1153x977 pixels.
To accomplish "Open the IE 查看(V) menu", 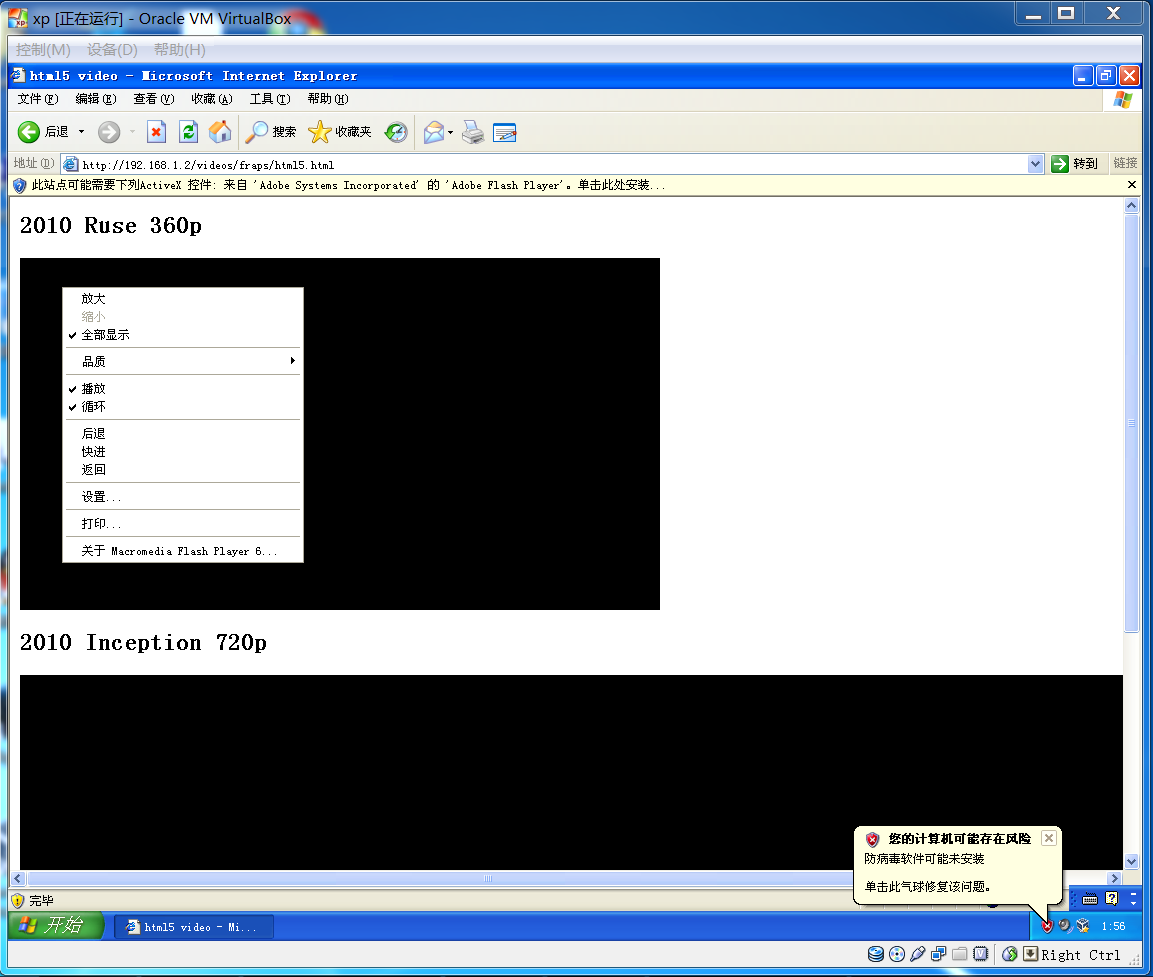I will (x=154, y=99).
